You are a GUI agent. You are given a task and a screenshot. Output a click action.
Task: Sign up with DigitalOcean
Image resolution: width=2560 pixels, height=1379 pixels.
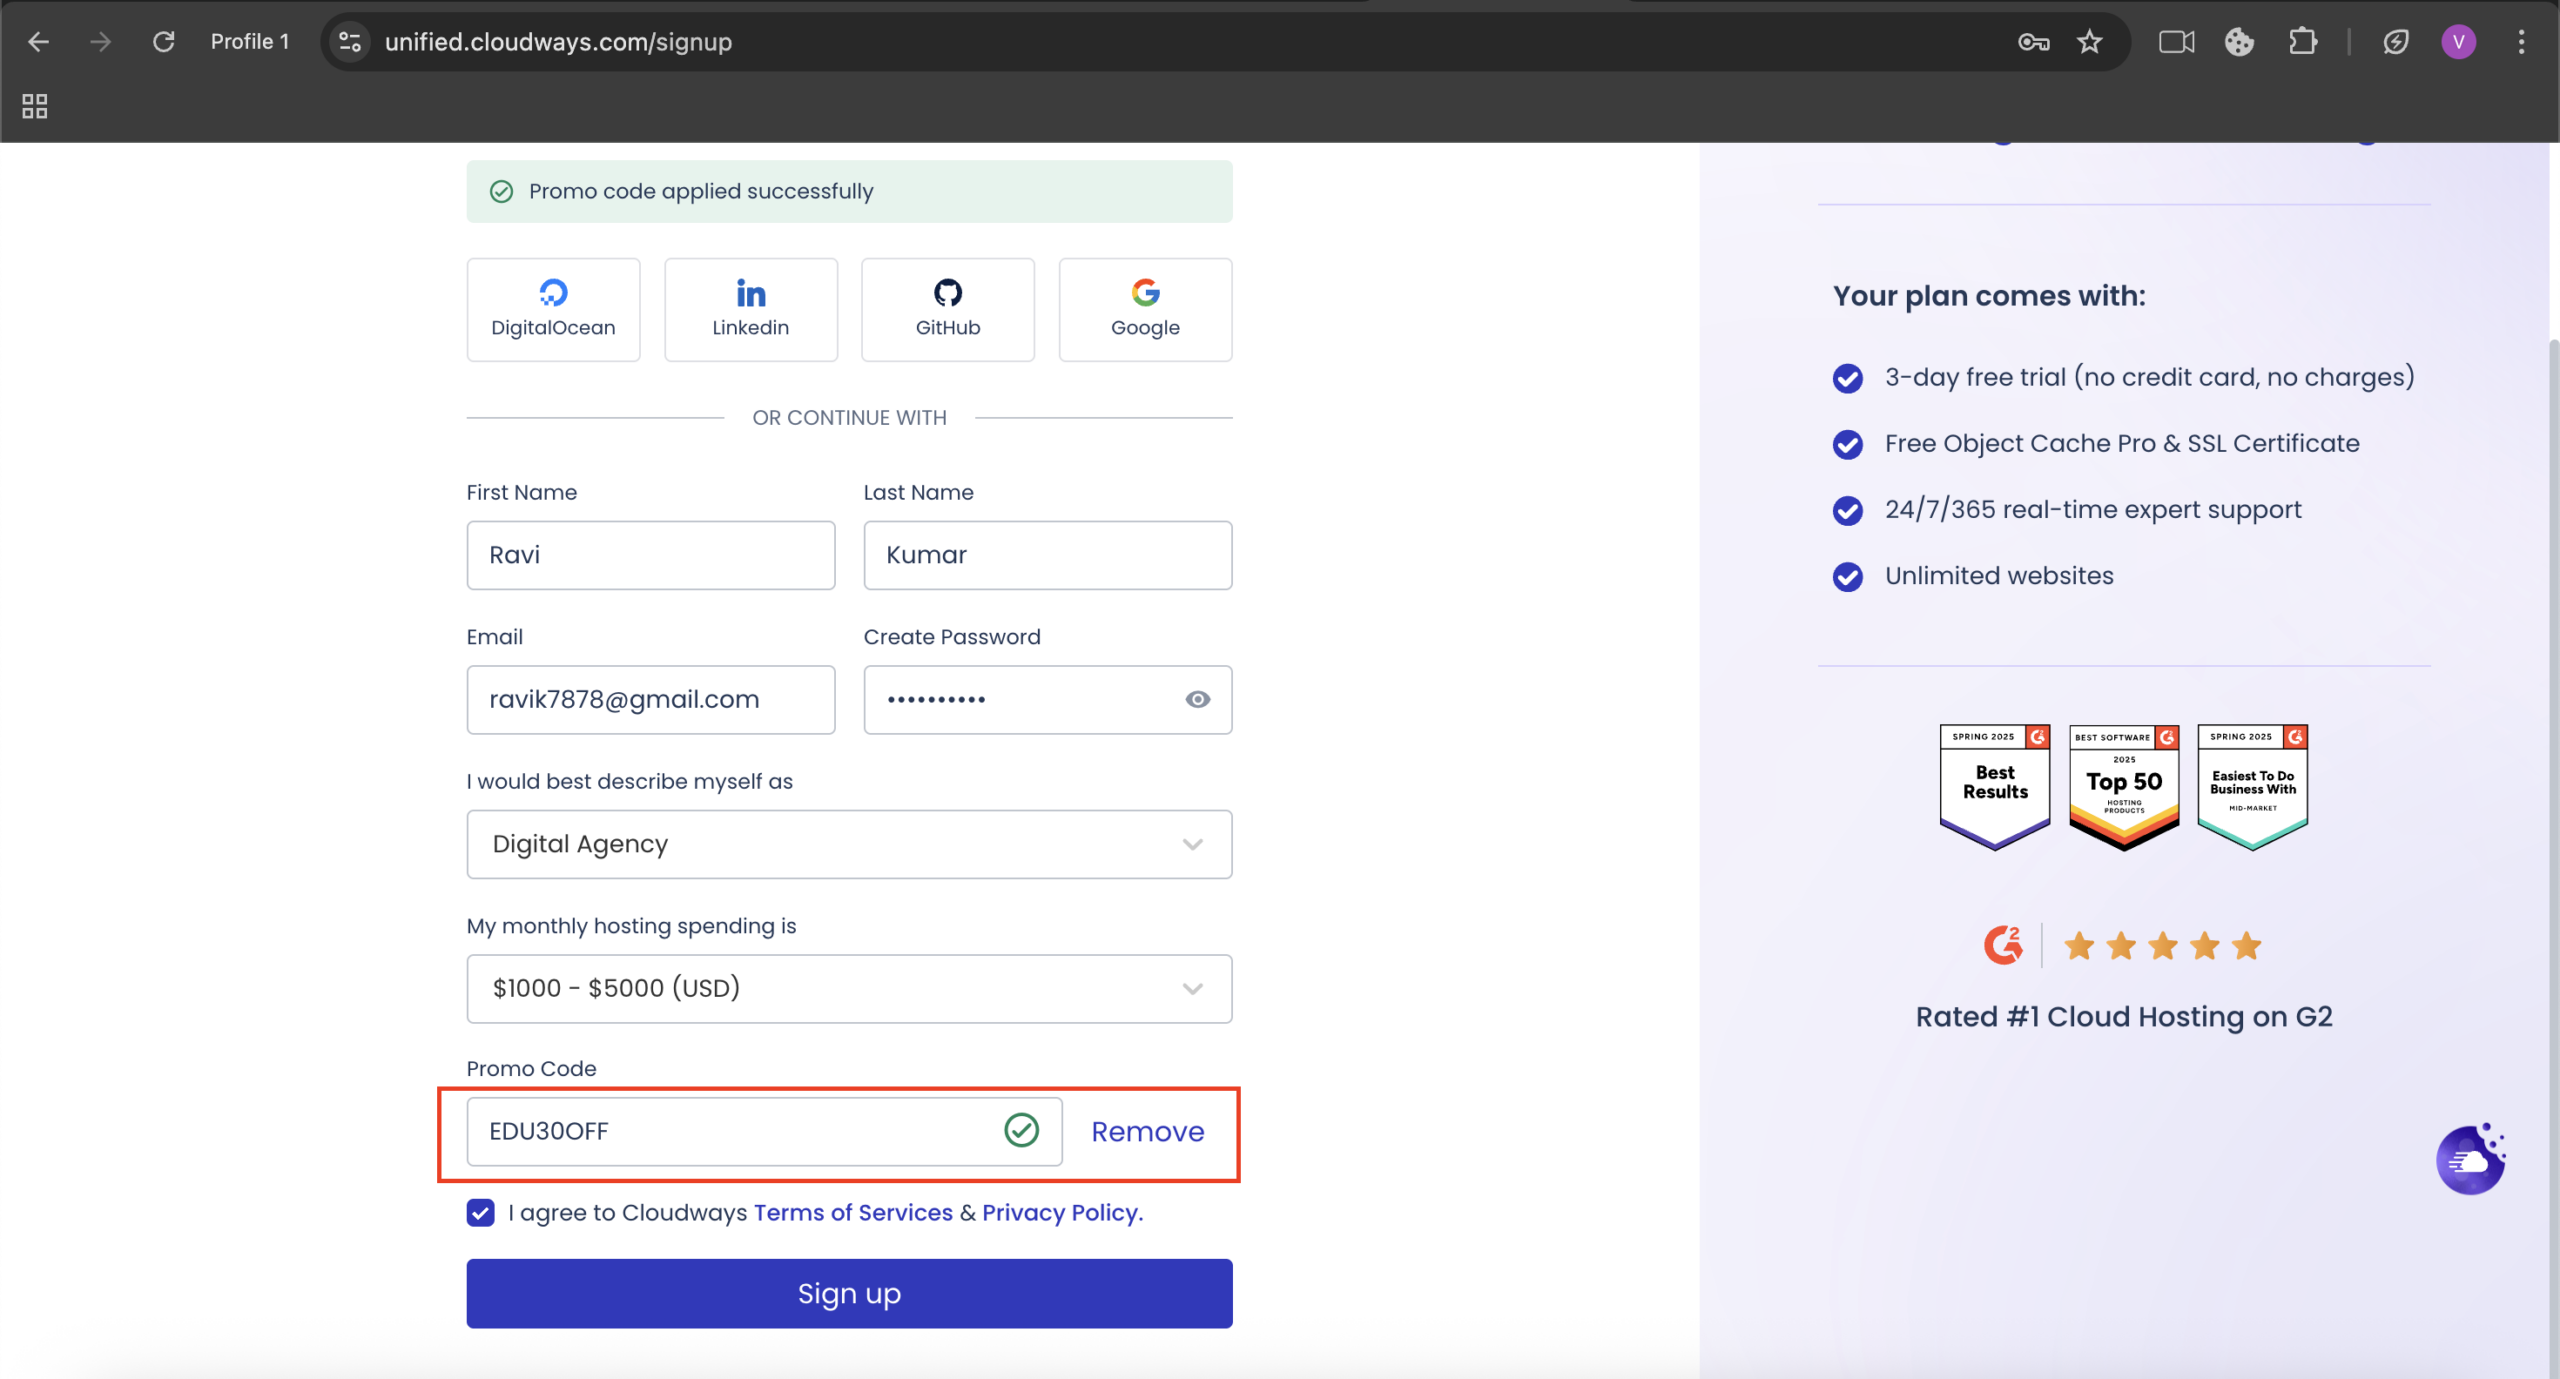[x=553, y=309]
